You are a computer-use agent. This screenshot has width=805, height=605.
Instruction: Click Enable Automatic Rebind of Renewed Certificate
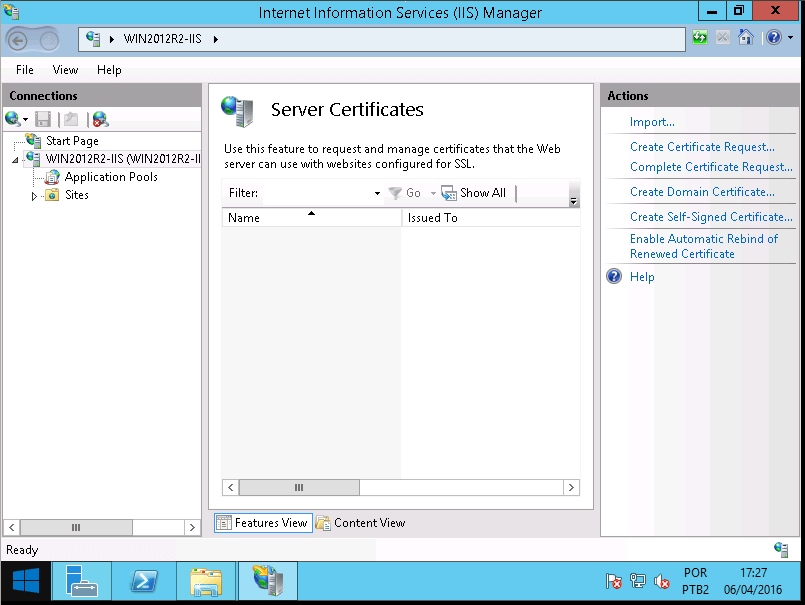coord(703,246)
